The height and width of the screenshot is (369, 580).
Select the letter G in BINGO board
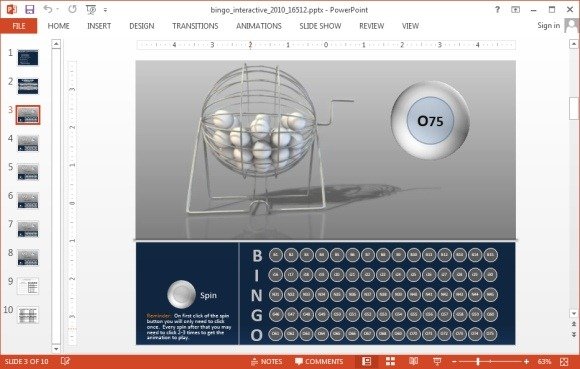click(257, 315)
